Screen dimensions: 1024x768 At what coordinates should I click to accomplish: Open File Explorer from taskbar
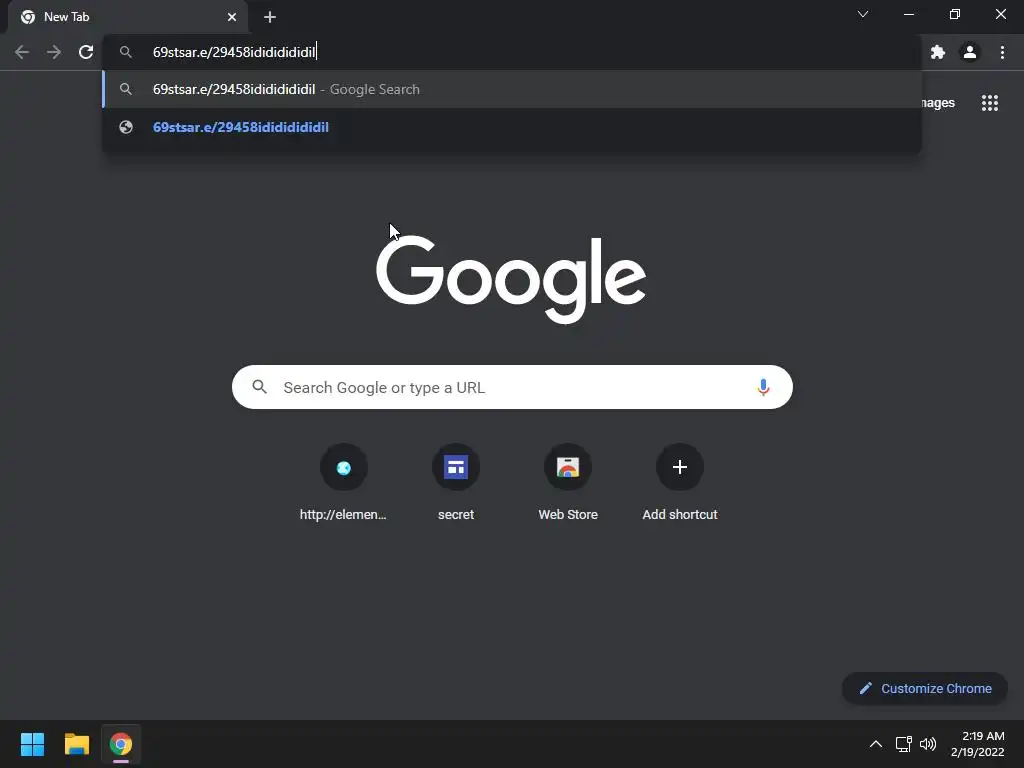point(77,744)
